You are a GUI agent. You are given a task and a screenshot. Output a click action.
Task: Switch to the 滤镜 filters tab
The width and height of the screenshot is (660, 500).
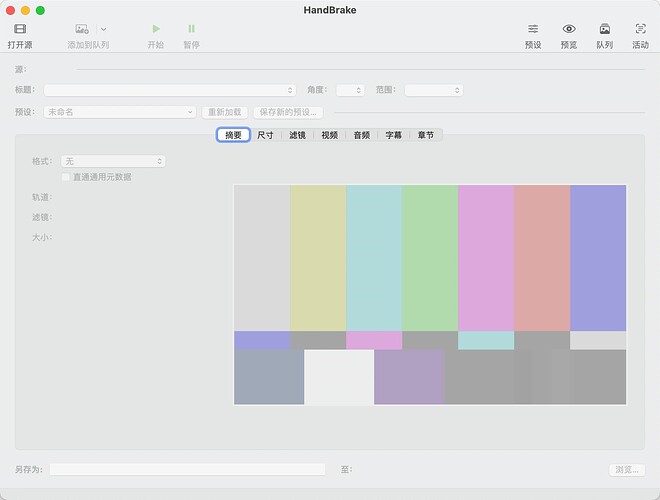tap(297, 135)
